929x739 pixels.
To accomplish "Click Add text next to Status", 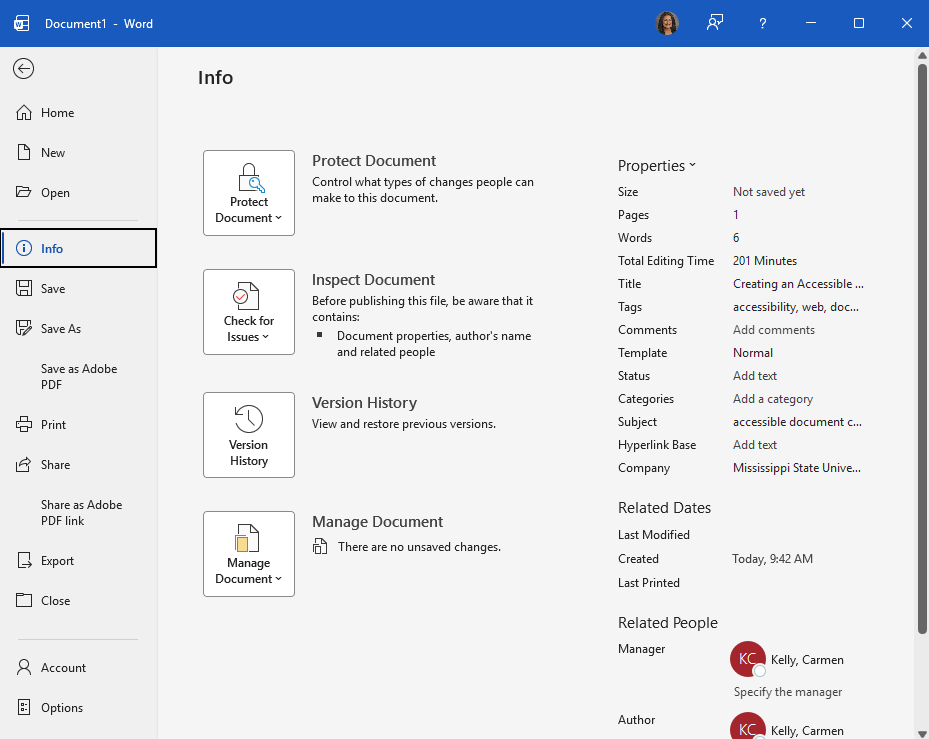I will [755, 376].
